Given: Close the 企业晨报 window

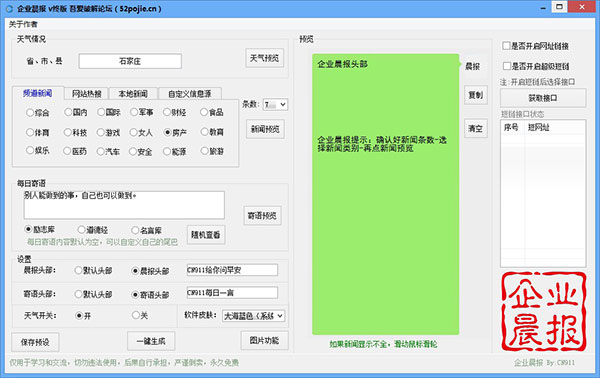Looking at the screenshot, I should pos(582,7).
